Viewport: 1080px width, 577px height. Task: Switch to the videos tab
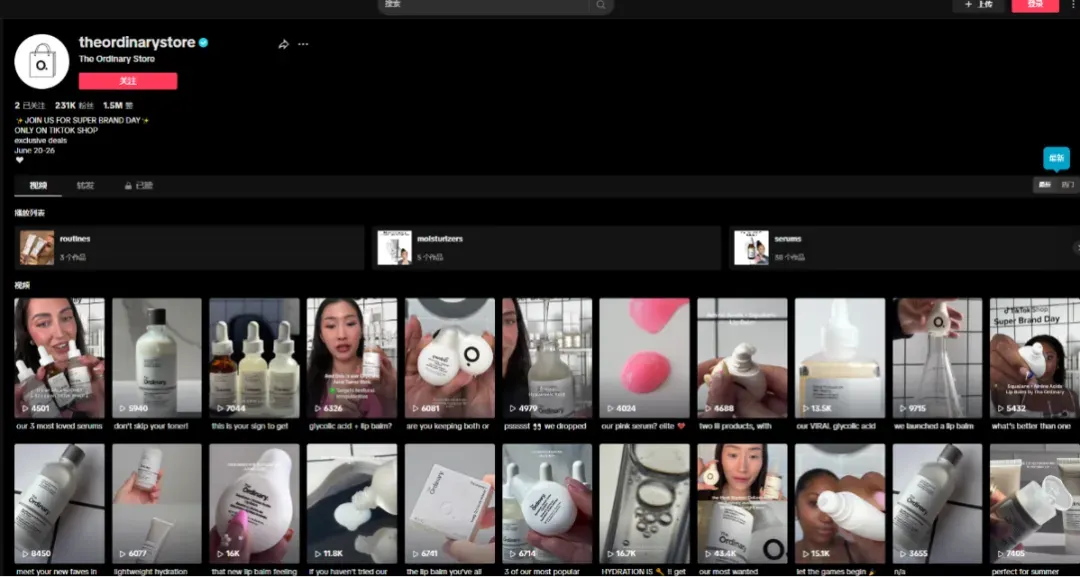coord(38,186)
